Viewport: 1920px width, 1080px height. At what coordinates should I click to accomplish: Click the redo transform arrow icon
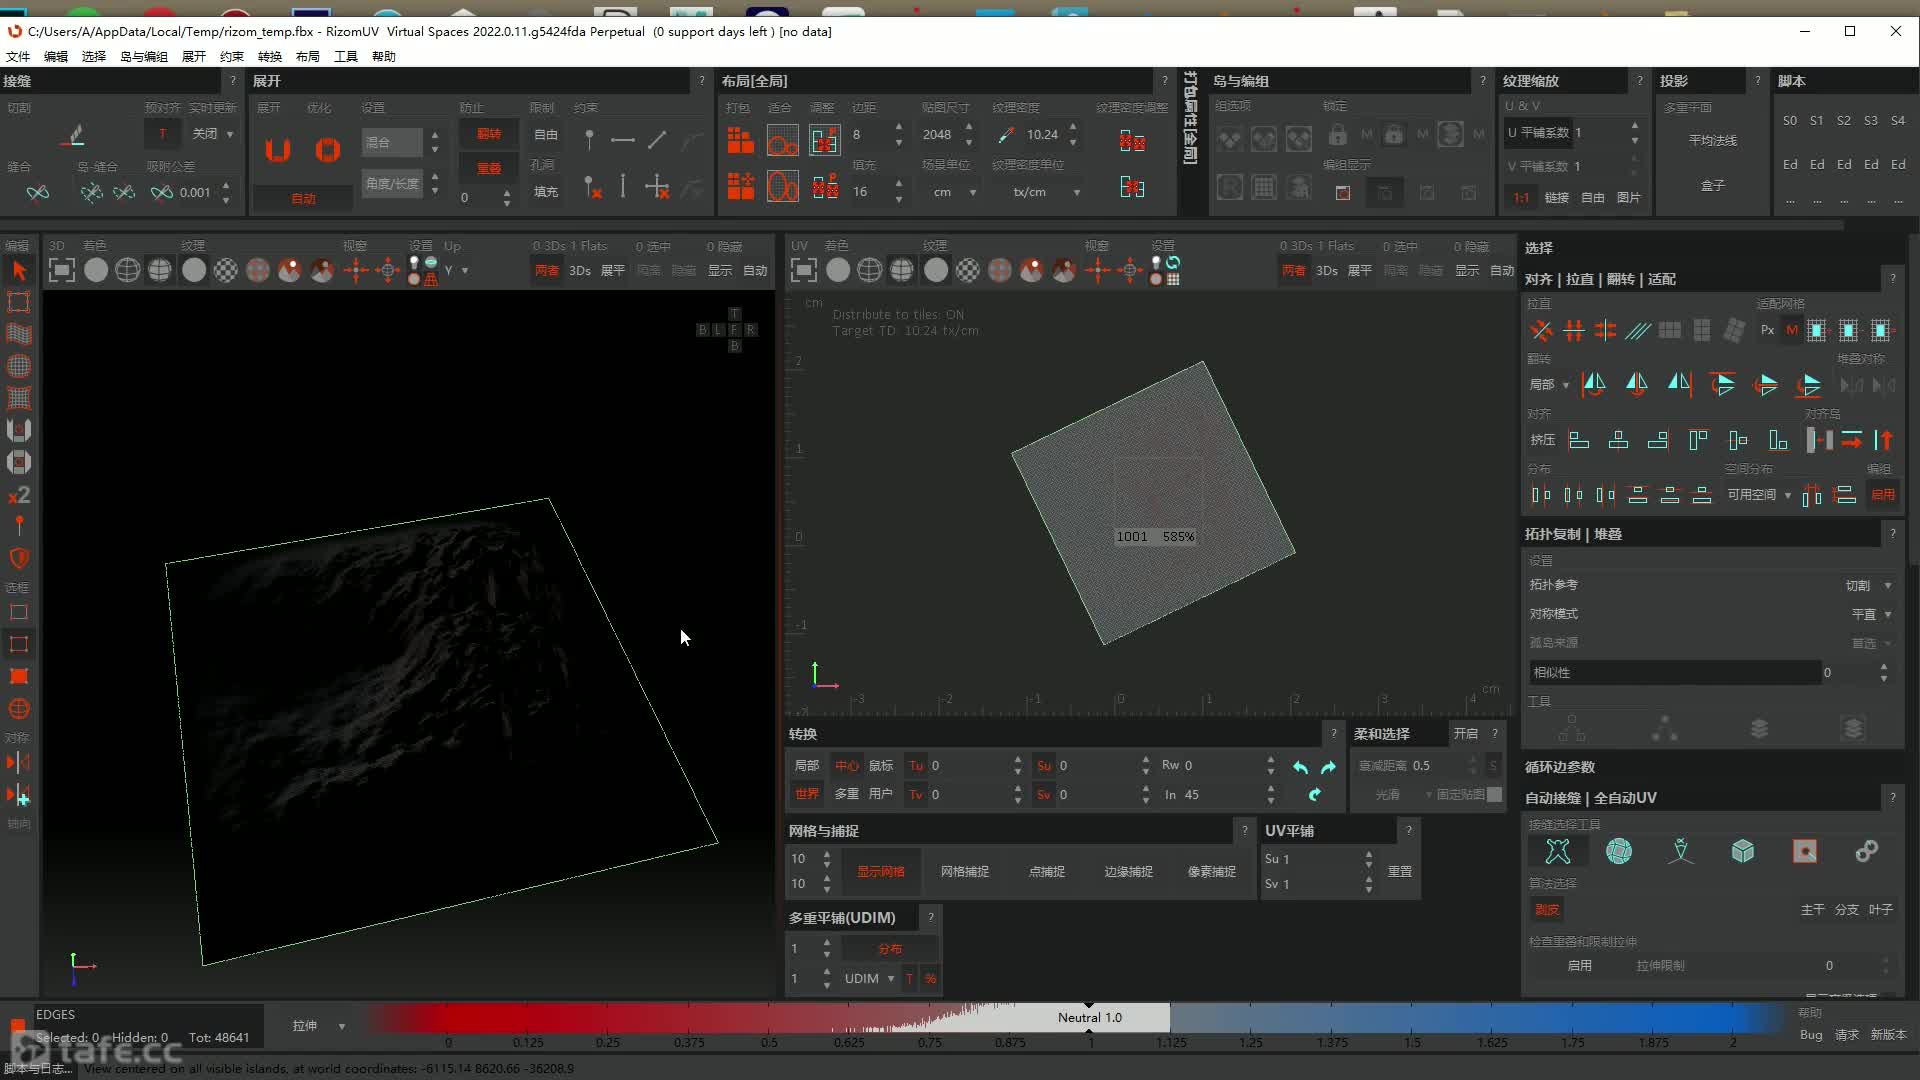coord(1328,767)
